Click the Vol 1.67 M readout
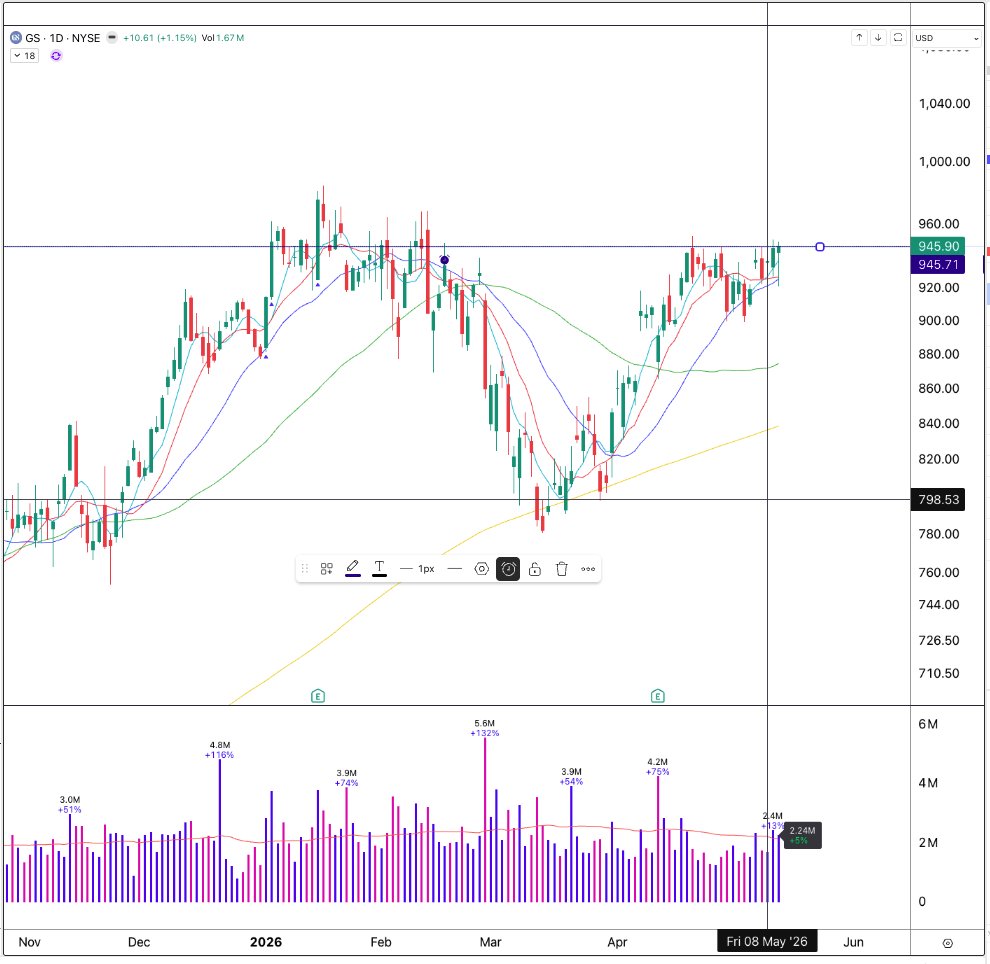The height and width of the screenshot is (964, 990). pos(223,38)
